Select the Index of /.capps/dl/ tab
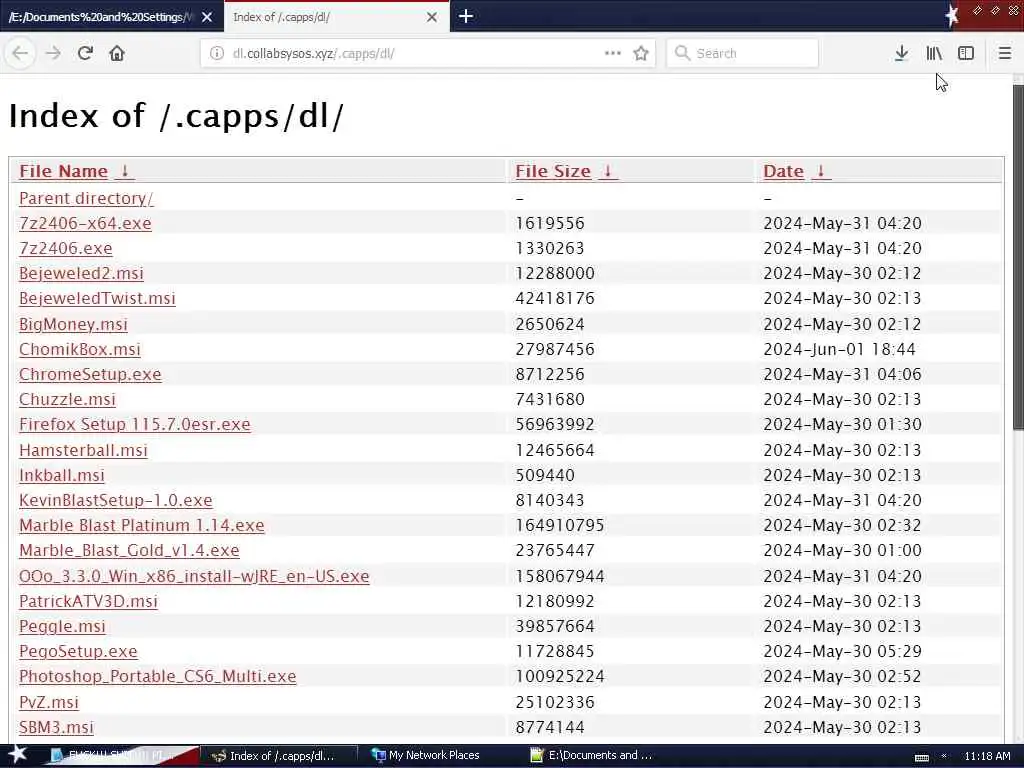Viewport: 1024px width, 768px height. 327,17
